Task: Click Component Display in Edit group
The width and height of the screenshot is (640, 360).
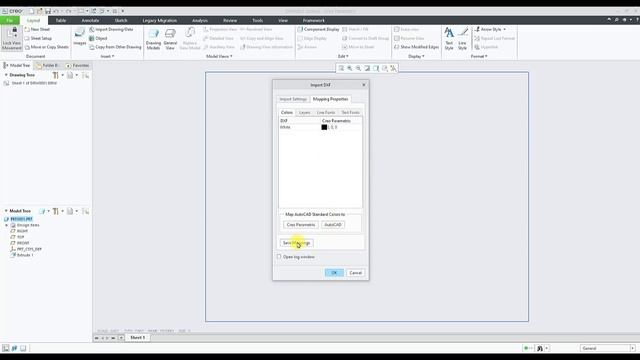Action: pyautogui.click(x=318, y=29)
